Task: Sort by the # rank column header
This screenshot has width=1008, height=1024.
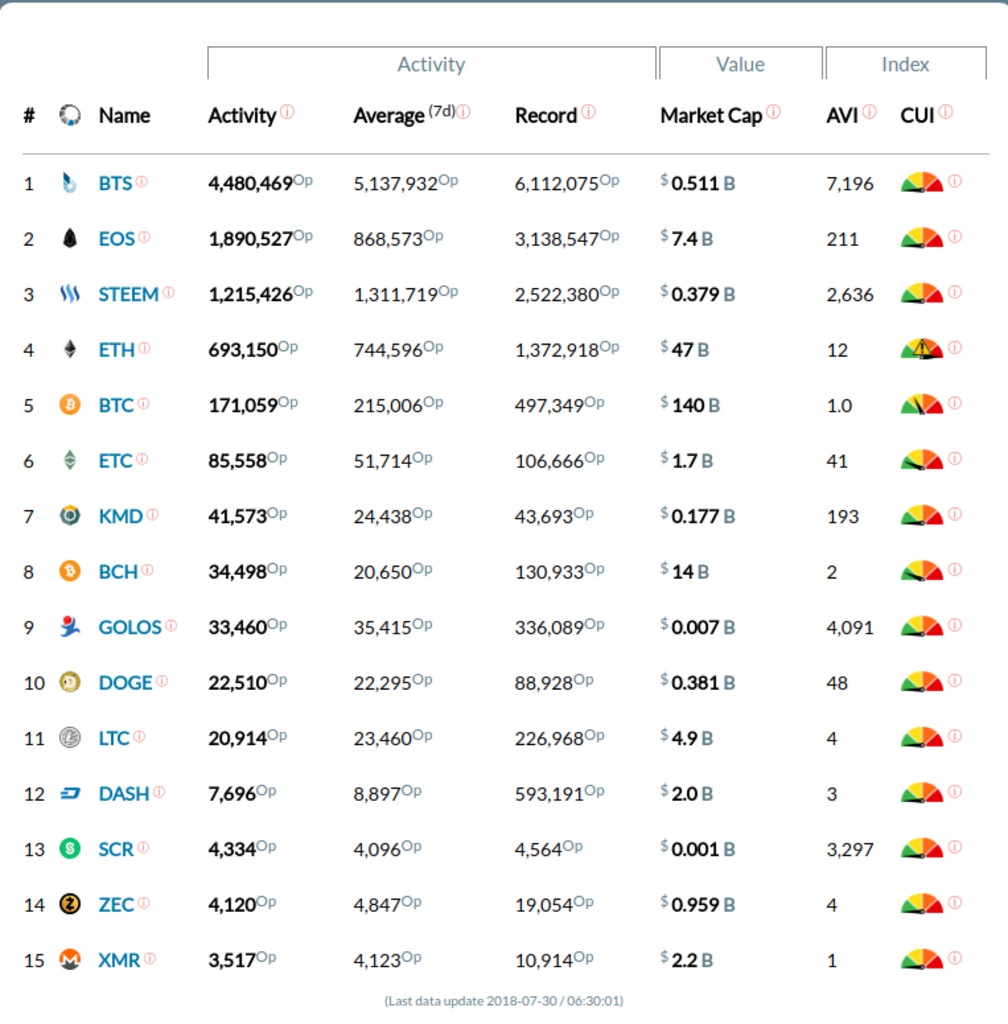Action: point(29,116)
